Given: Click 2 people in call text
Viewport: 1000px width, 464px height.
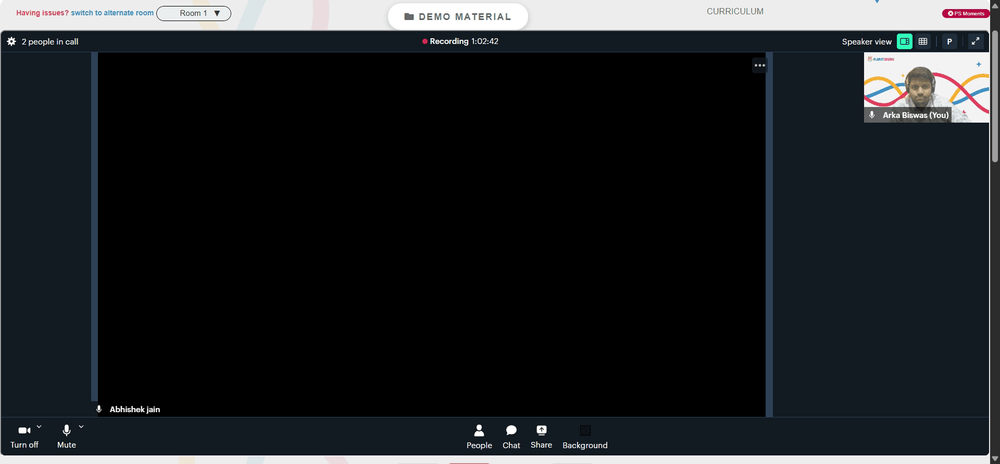Looking at the screenshot, I should click(x=50, y=41).
